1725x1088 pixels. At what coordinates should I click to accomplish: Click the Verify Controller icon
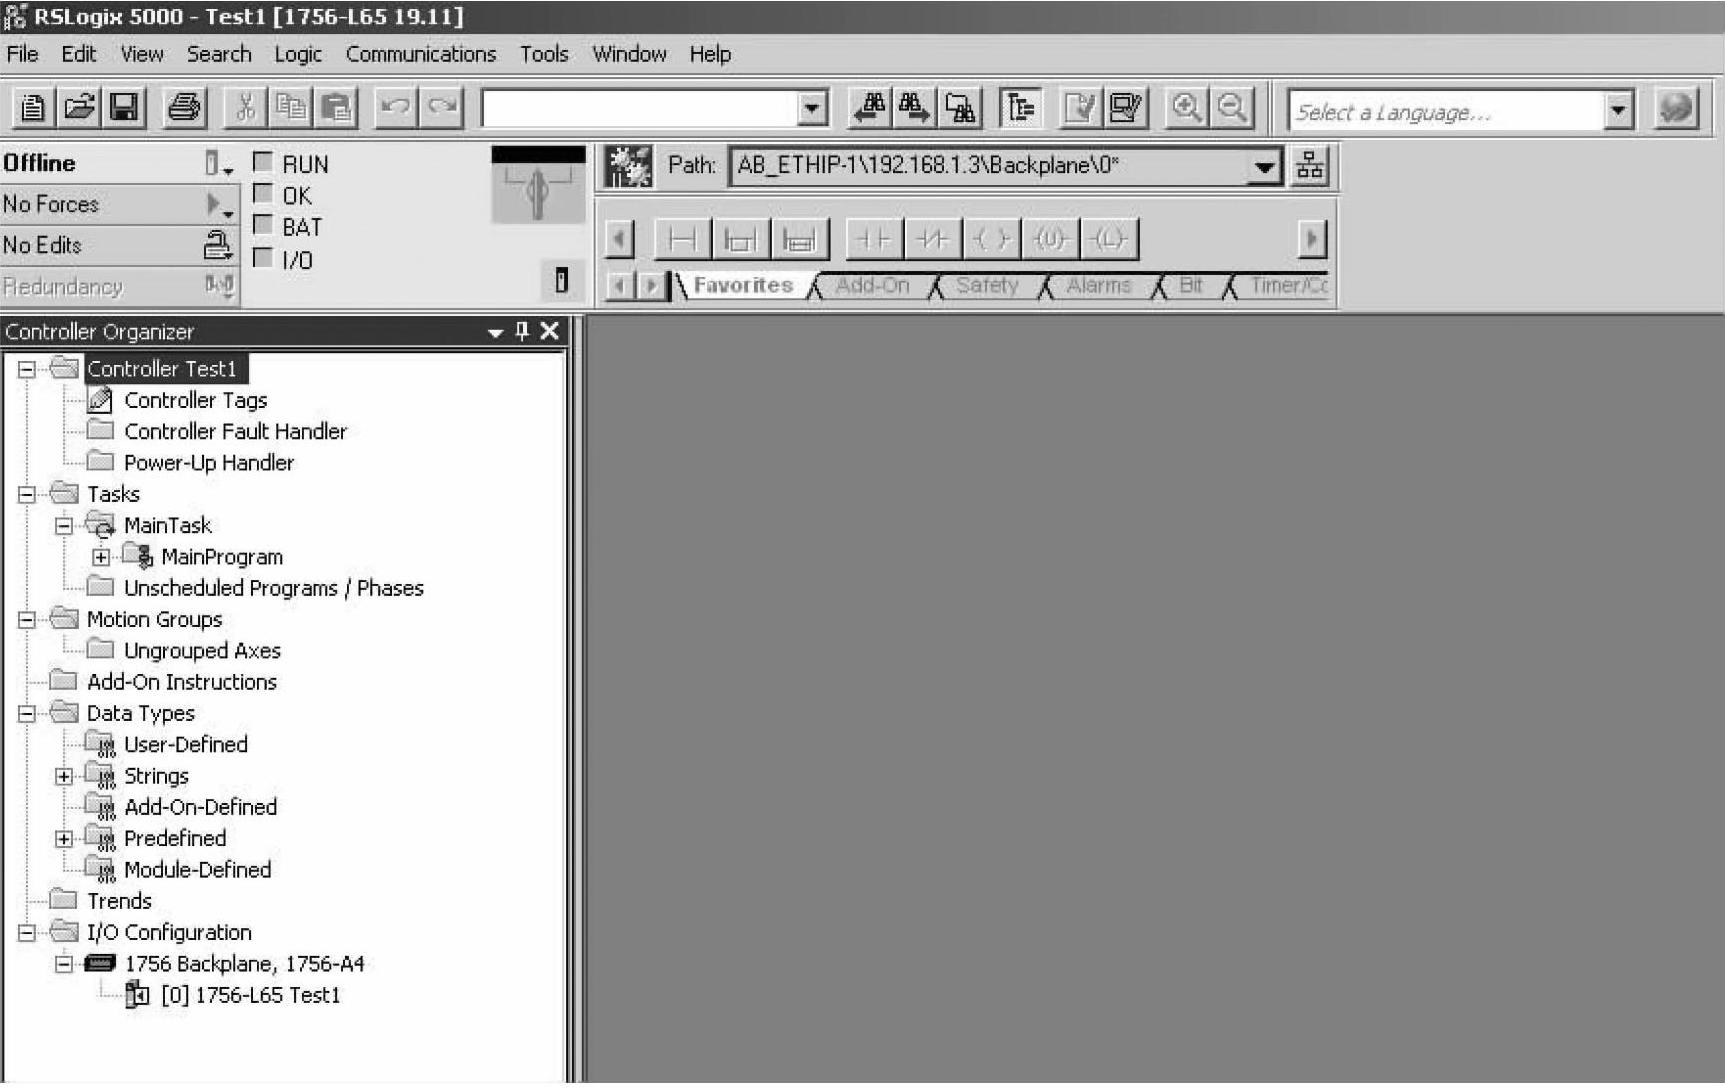tap(1126, 107)
